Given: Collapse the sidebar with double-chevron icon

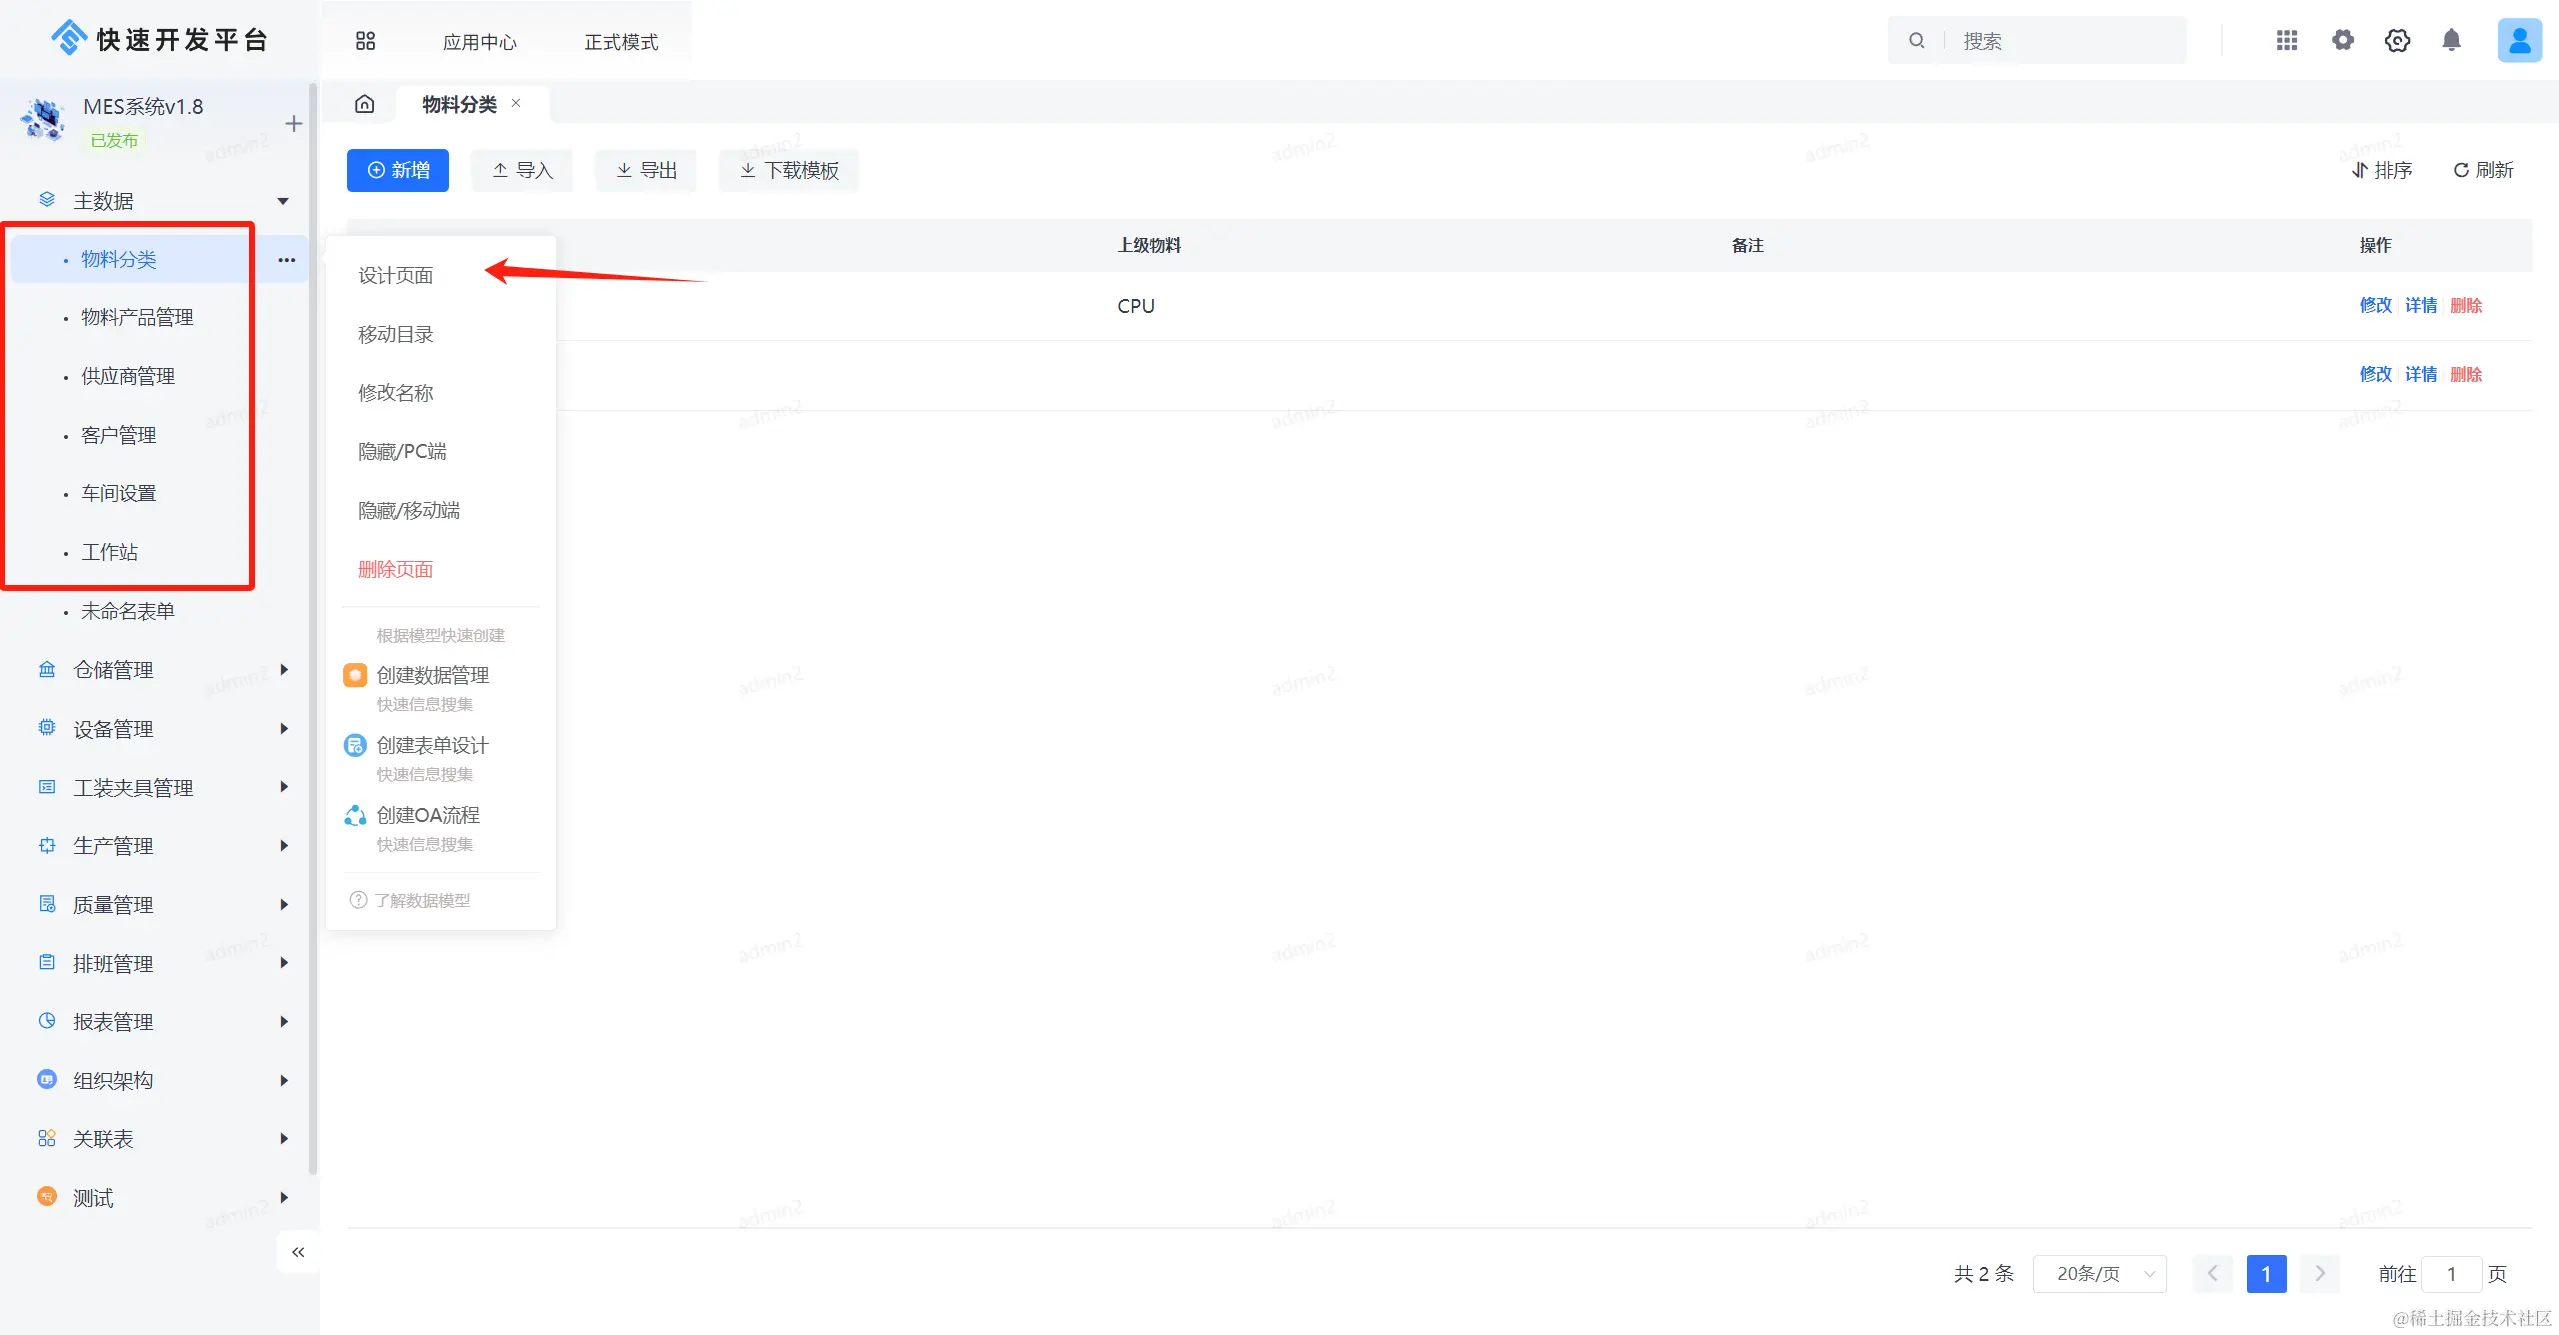Looking at the screenshot, I should (x=298, y=1252).
